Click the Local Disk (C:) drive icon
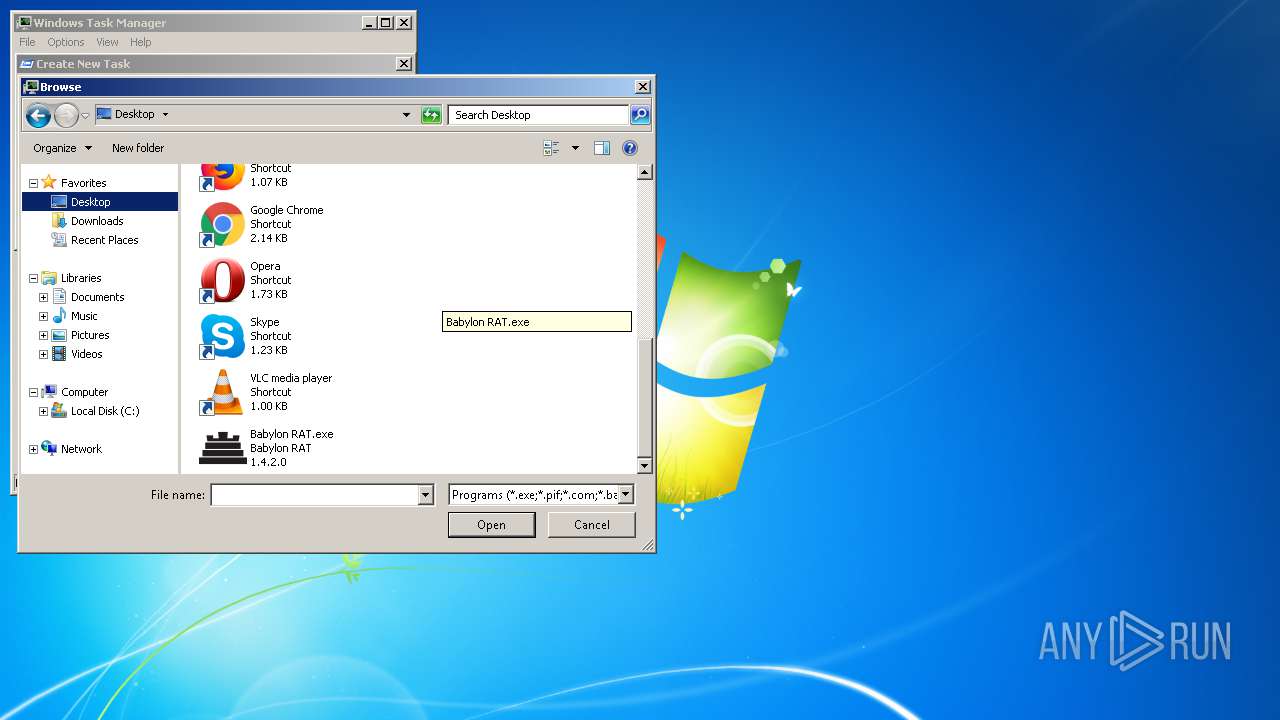Image resolution: width=1280 pixels, height=720 pixels. click(59, 411)
